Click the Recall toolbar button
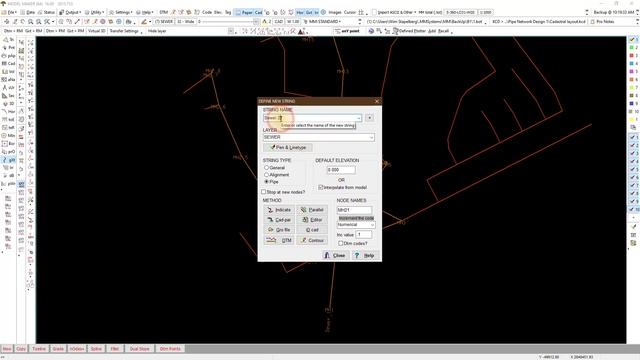The image size is (640, 360). point(444,31)
